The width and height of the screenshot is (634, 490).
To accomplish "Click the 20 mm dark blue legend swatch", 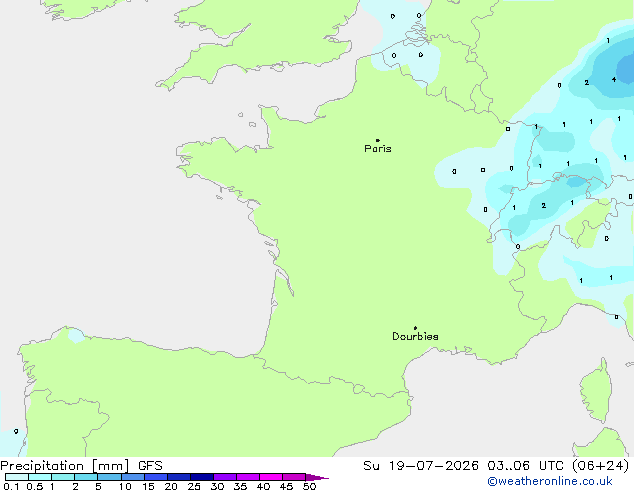I will pos(179,477).
